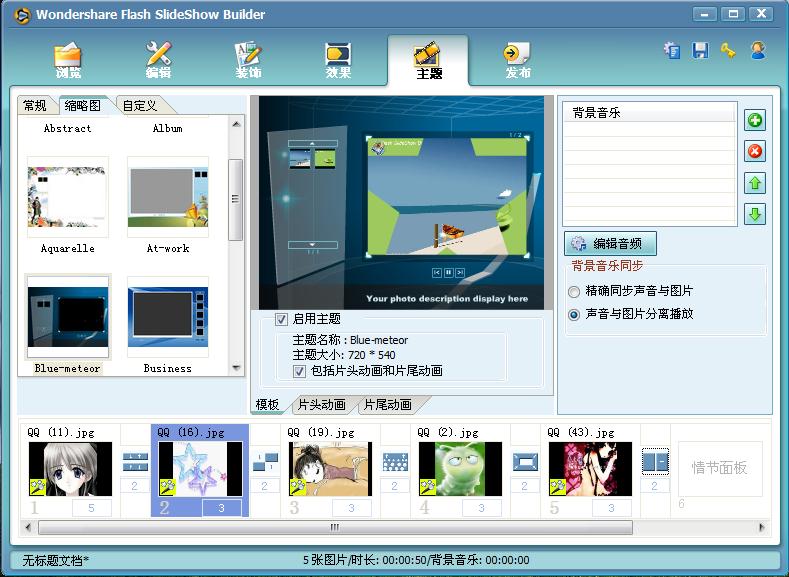Click storyboard scroll right arrow

tap(761, 527)
